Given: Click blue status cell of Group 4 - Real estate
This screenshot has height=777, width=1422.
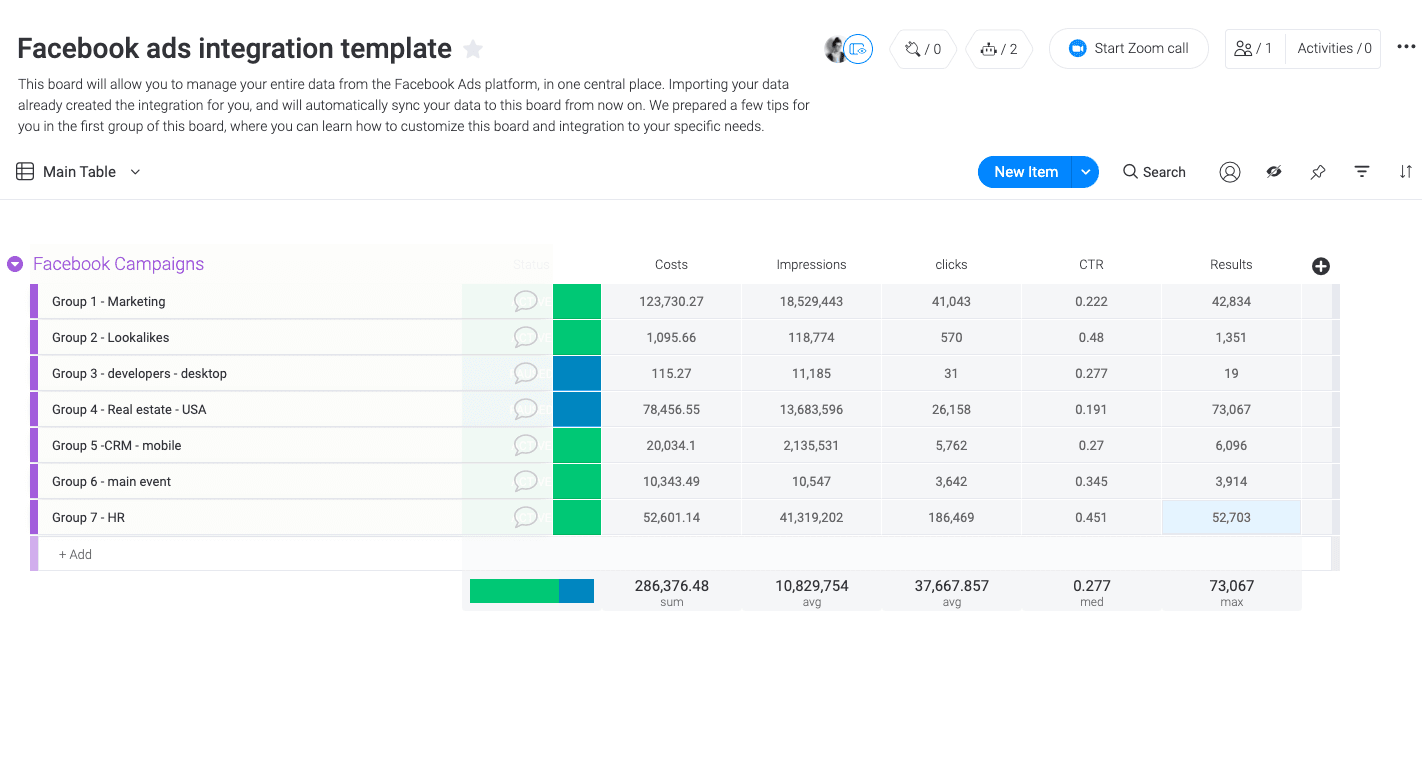Looking at the screenshot, I should click(x=577, y=409).
